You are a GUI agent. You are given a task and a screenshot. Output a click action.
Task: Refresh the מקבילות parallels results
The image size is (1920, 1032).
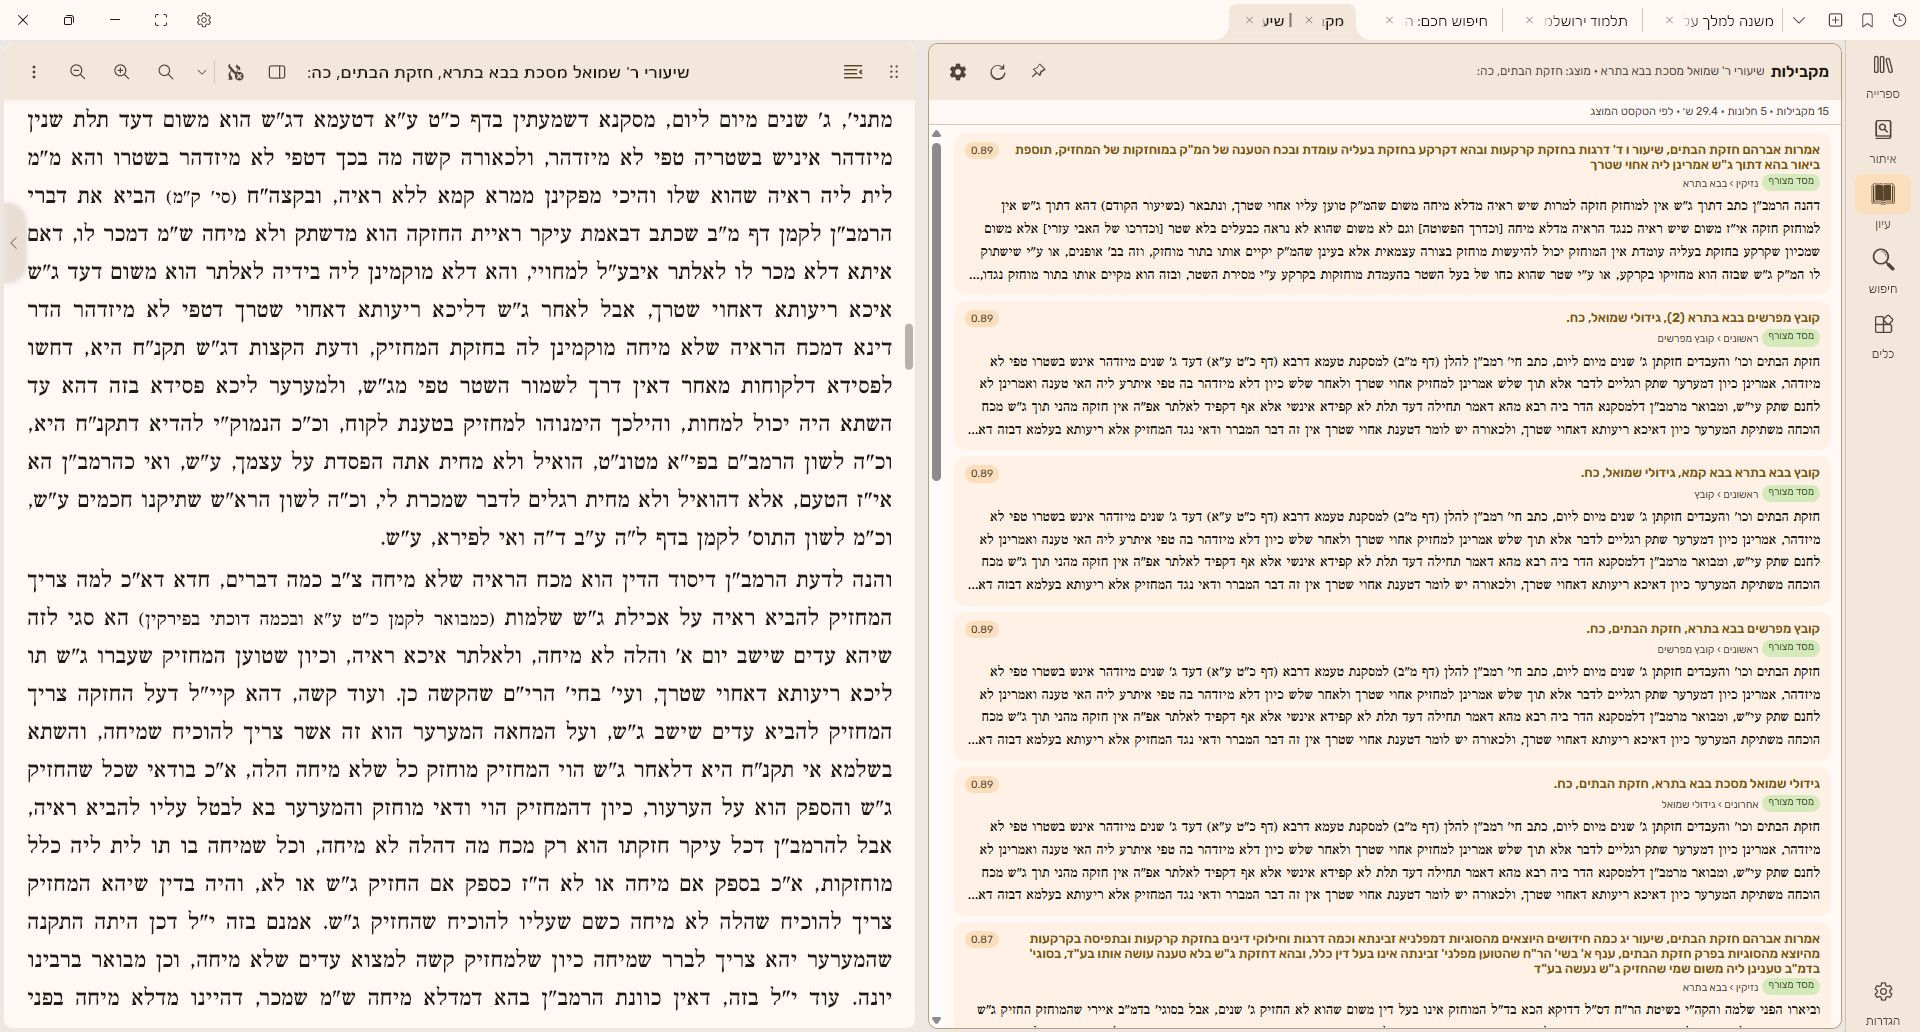tap(997, 72)
